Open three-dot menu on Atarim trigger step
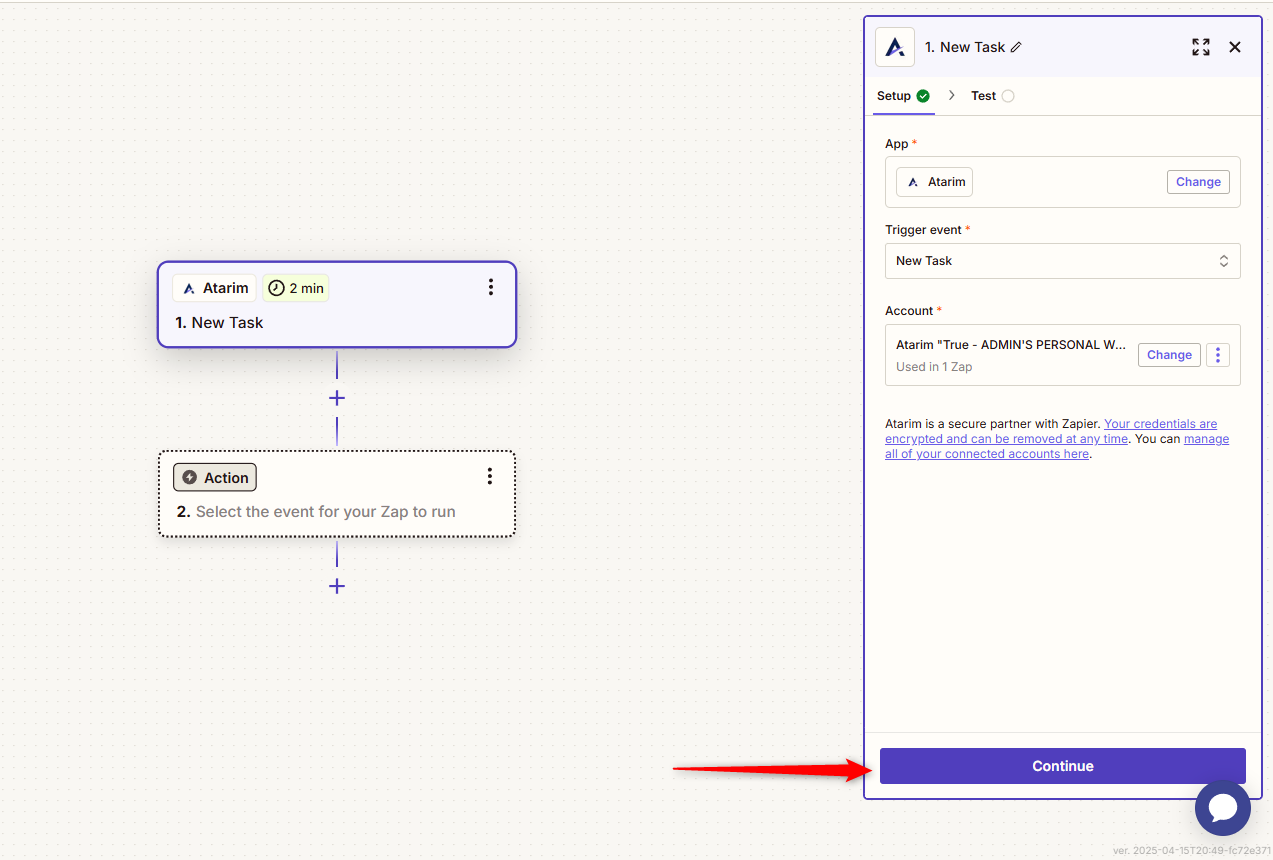Viewport: 1273px width, 860px height. 490,288
